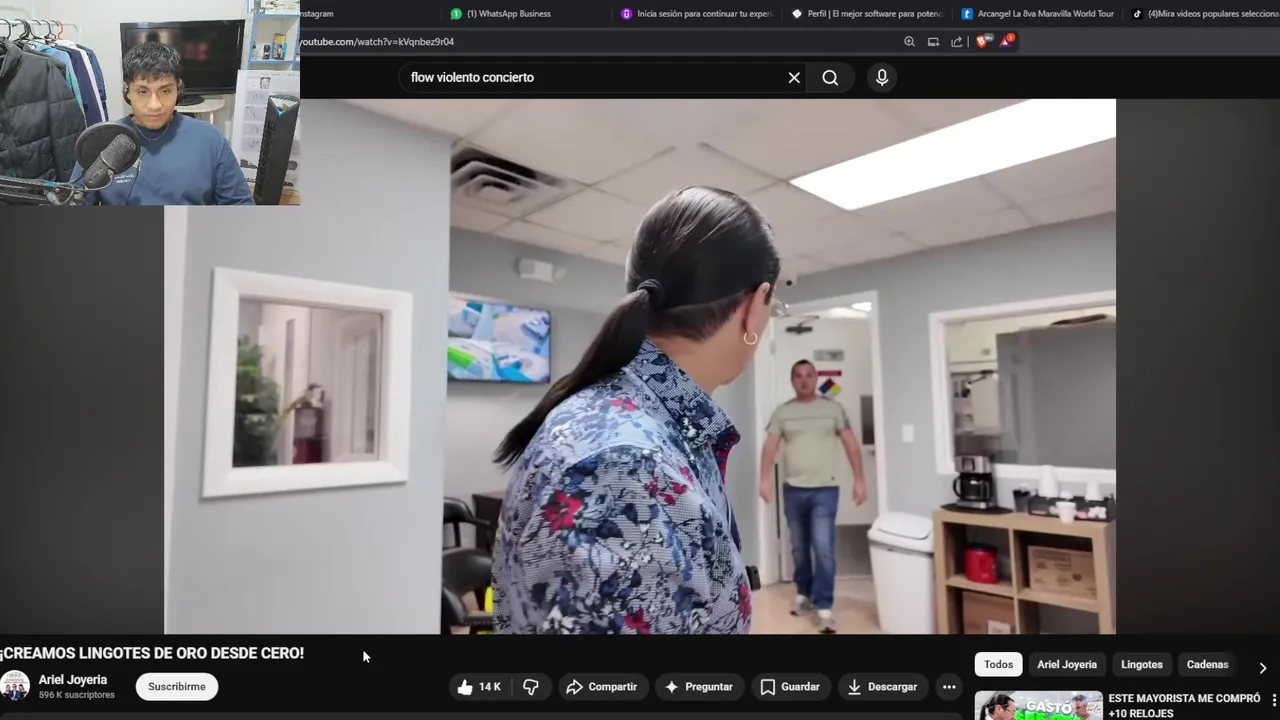Screen dimensions: 1280x720
Task: Select the Lingotes filter chip
Action: [1141, 664]
